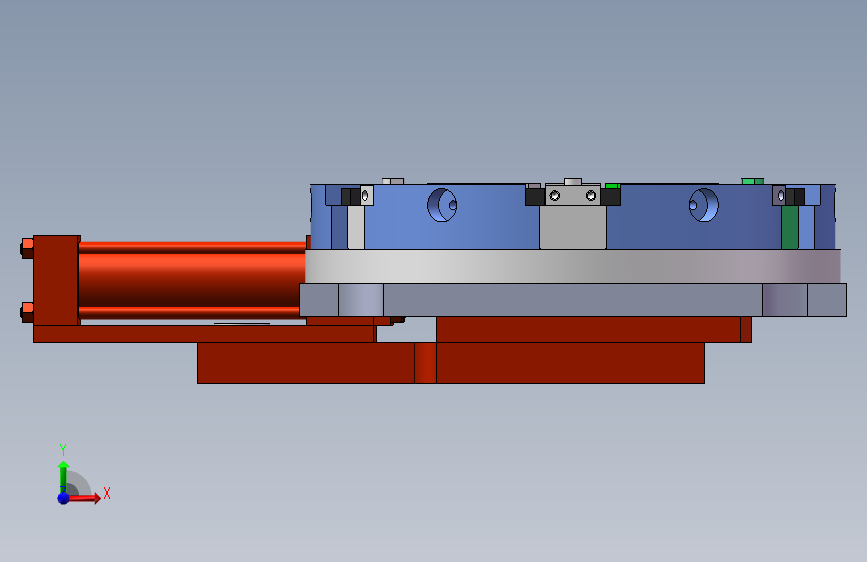
Task: Select the dark green jaw on right side
Action: pyautogui.click(x=790, y=227)
